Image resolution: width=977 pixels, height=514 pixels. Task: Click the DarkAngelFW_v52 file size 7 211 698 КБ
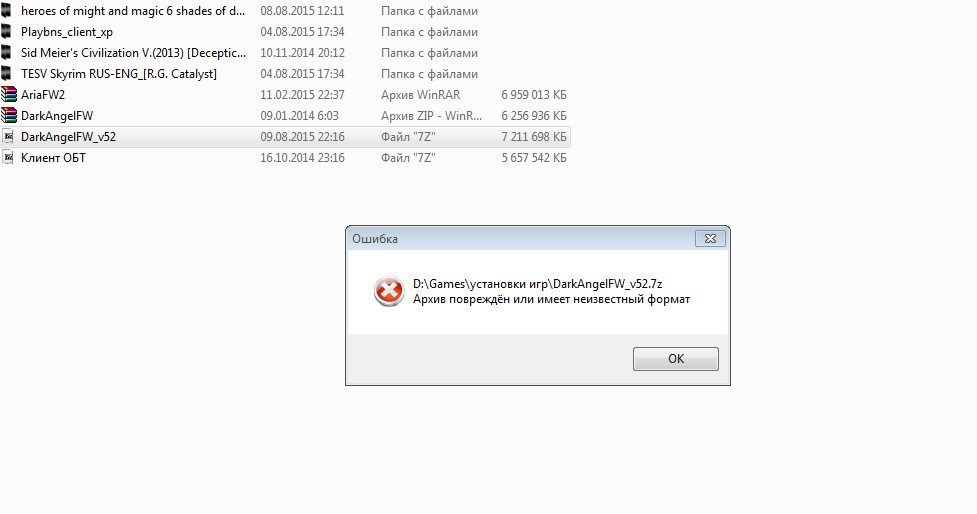tap(534, 136)
